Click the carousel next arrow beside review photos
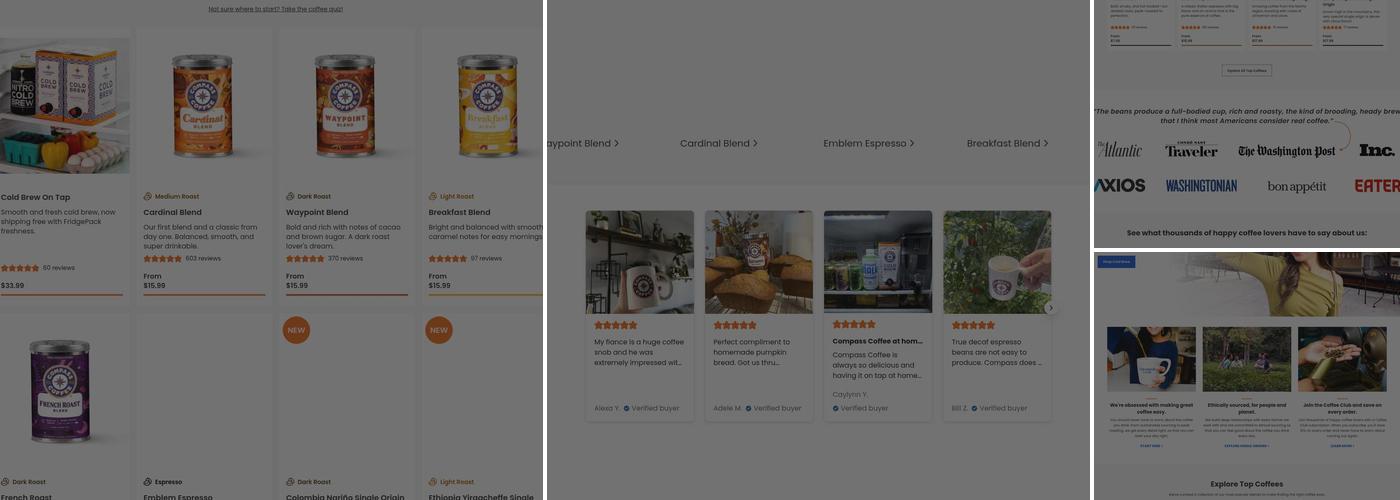 [1050, 308]
